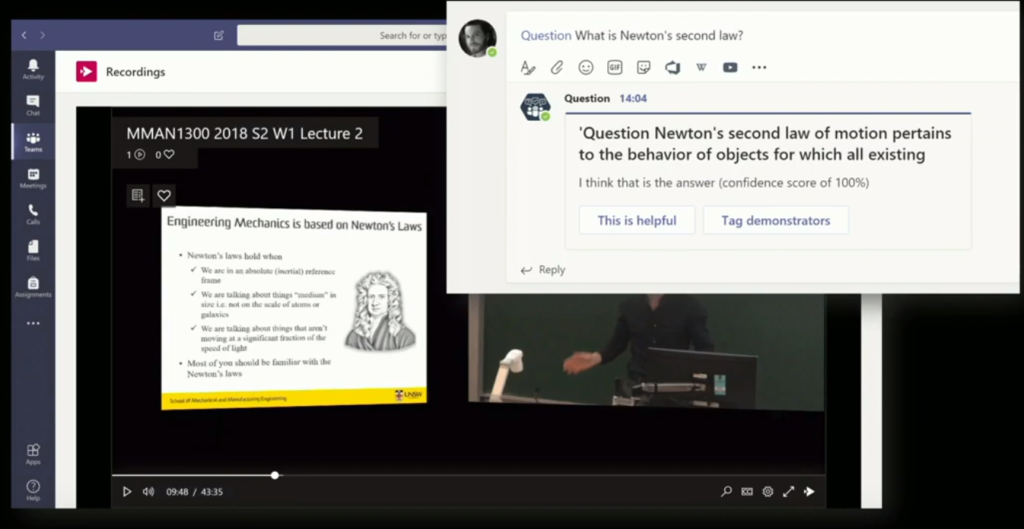Click the confidence score text in the bot card

724,183
